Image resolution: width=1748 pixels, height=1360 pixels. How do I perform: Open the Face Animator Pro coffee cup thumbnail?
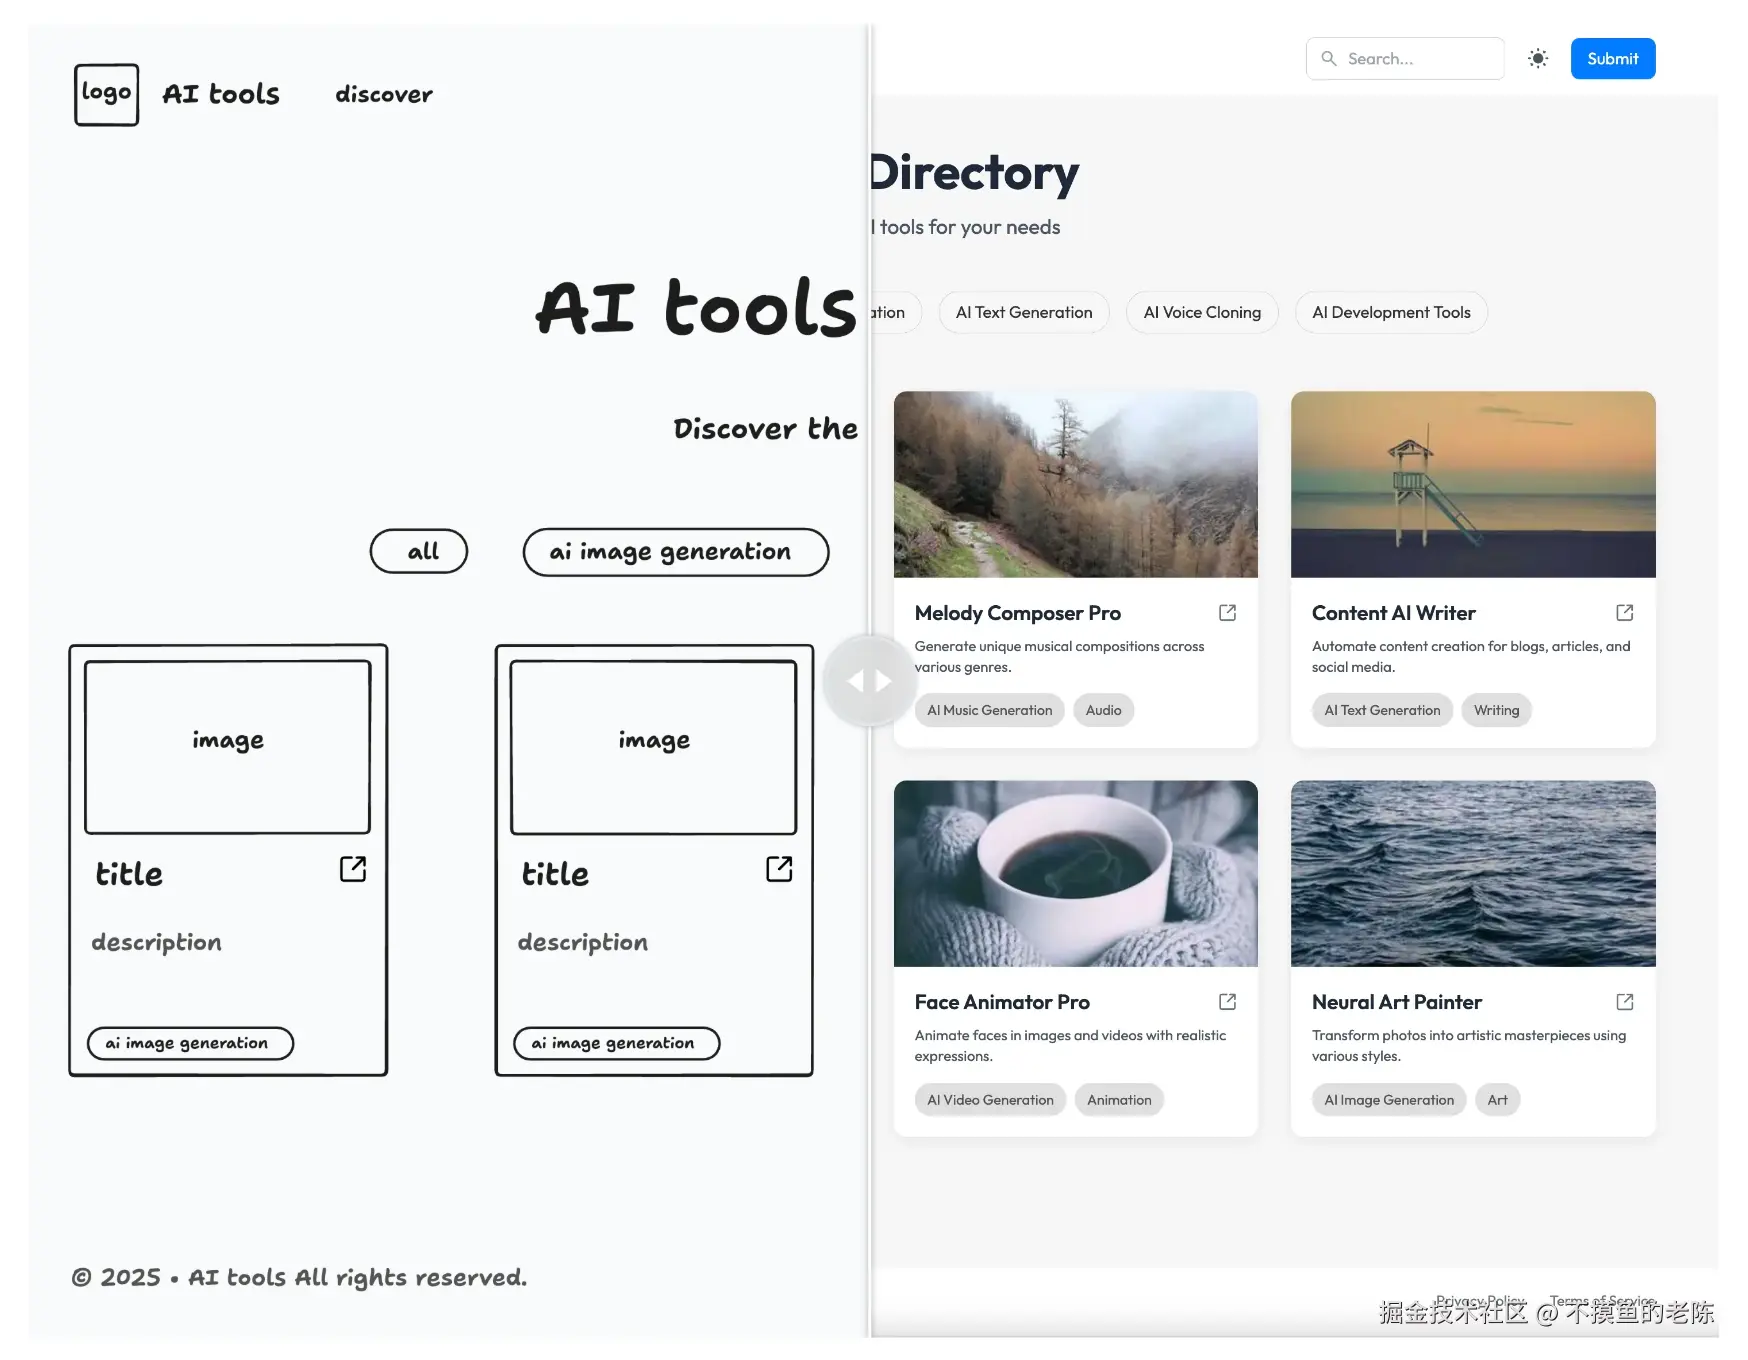pos(1076,873)
